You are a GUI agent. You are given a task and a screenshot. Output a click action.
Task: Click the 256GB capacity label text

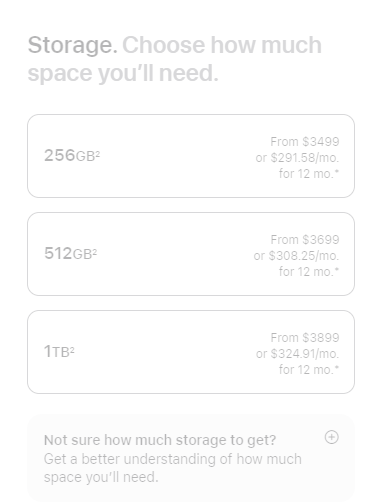coord(72,155)
